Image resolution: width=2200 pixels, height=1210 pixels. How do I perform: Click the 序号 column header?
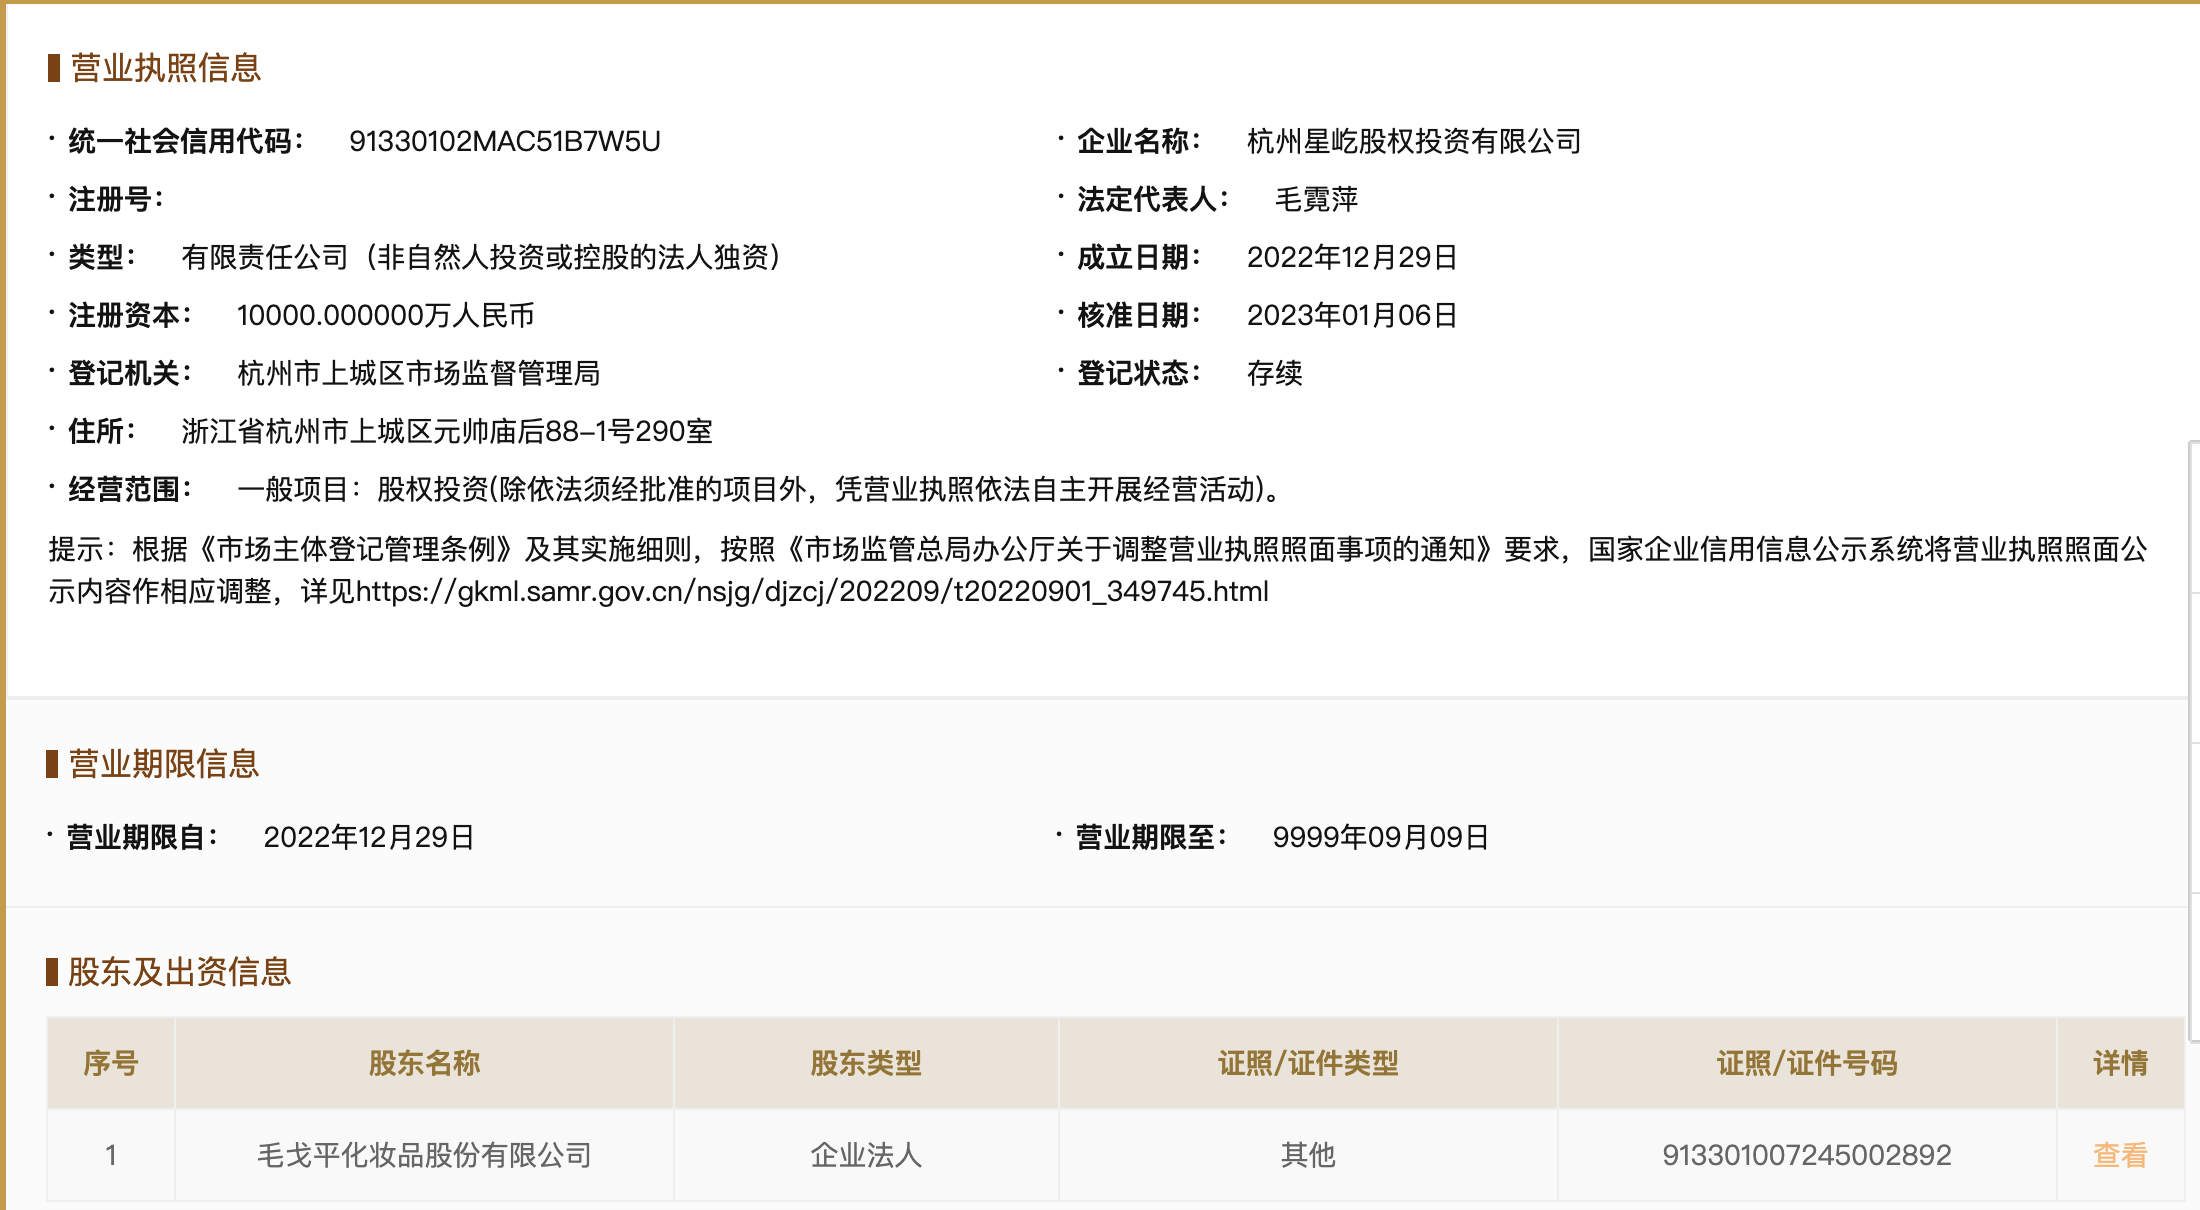(x=111, y=1063)
